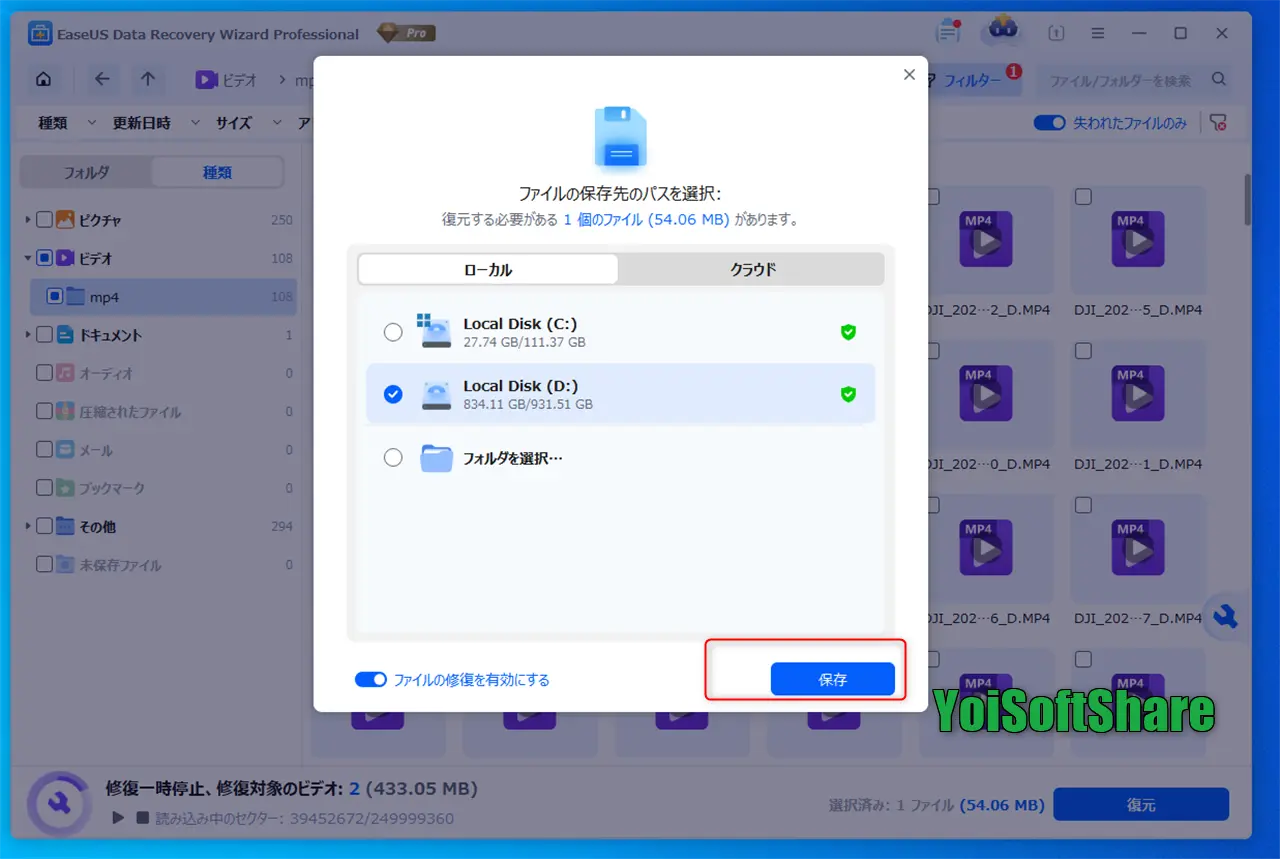Screen dimensions: 1280x859
Task: Toggle the 失われたファイルのみ switch
Action: point(1049,123)
